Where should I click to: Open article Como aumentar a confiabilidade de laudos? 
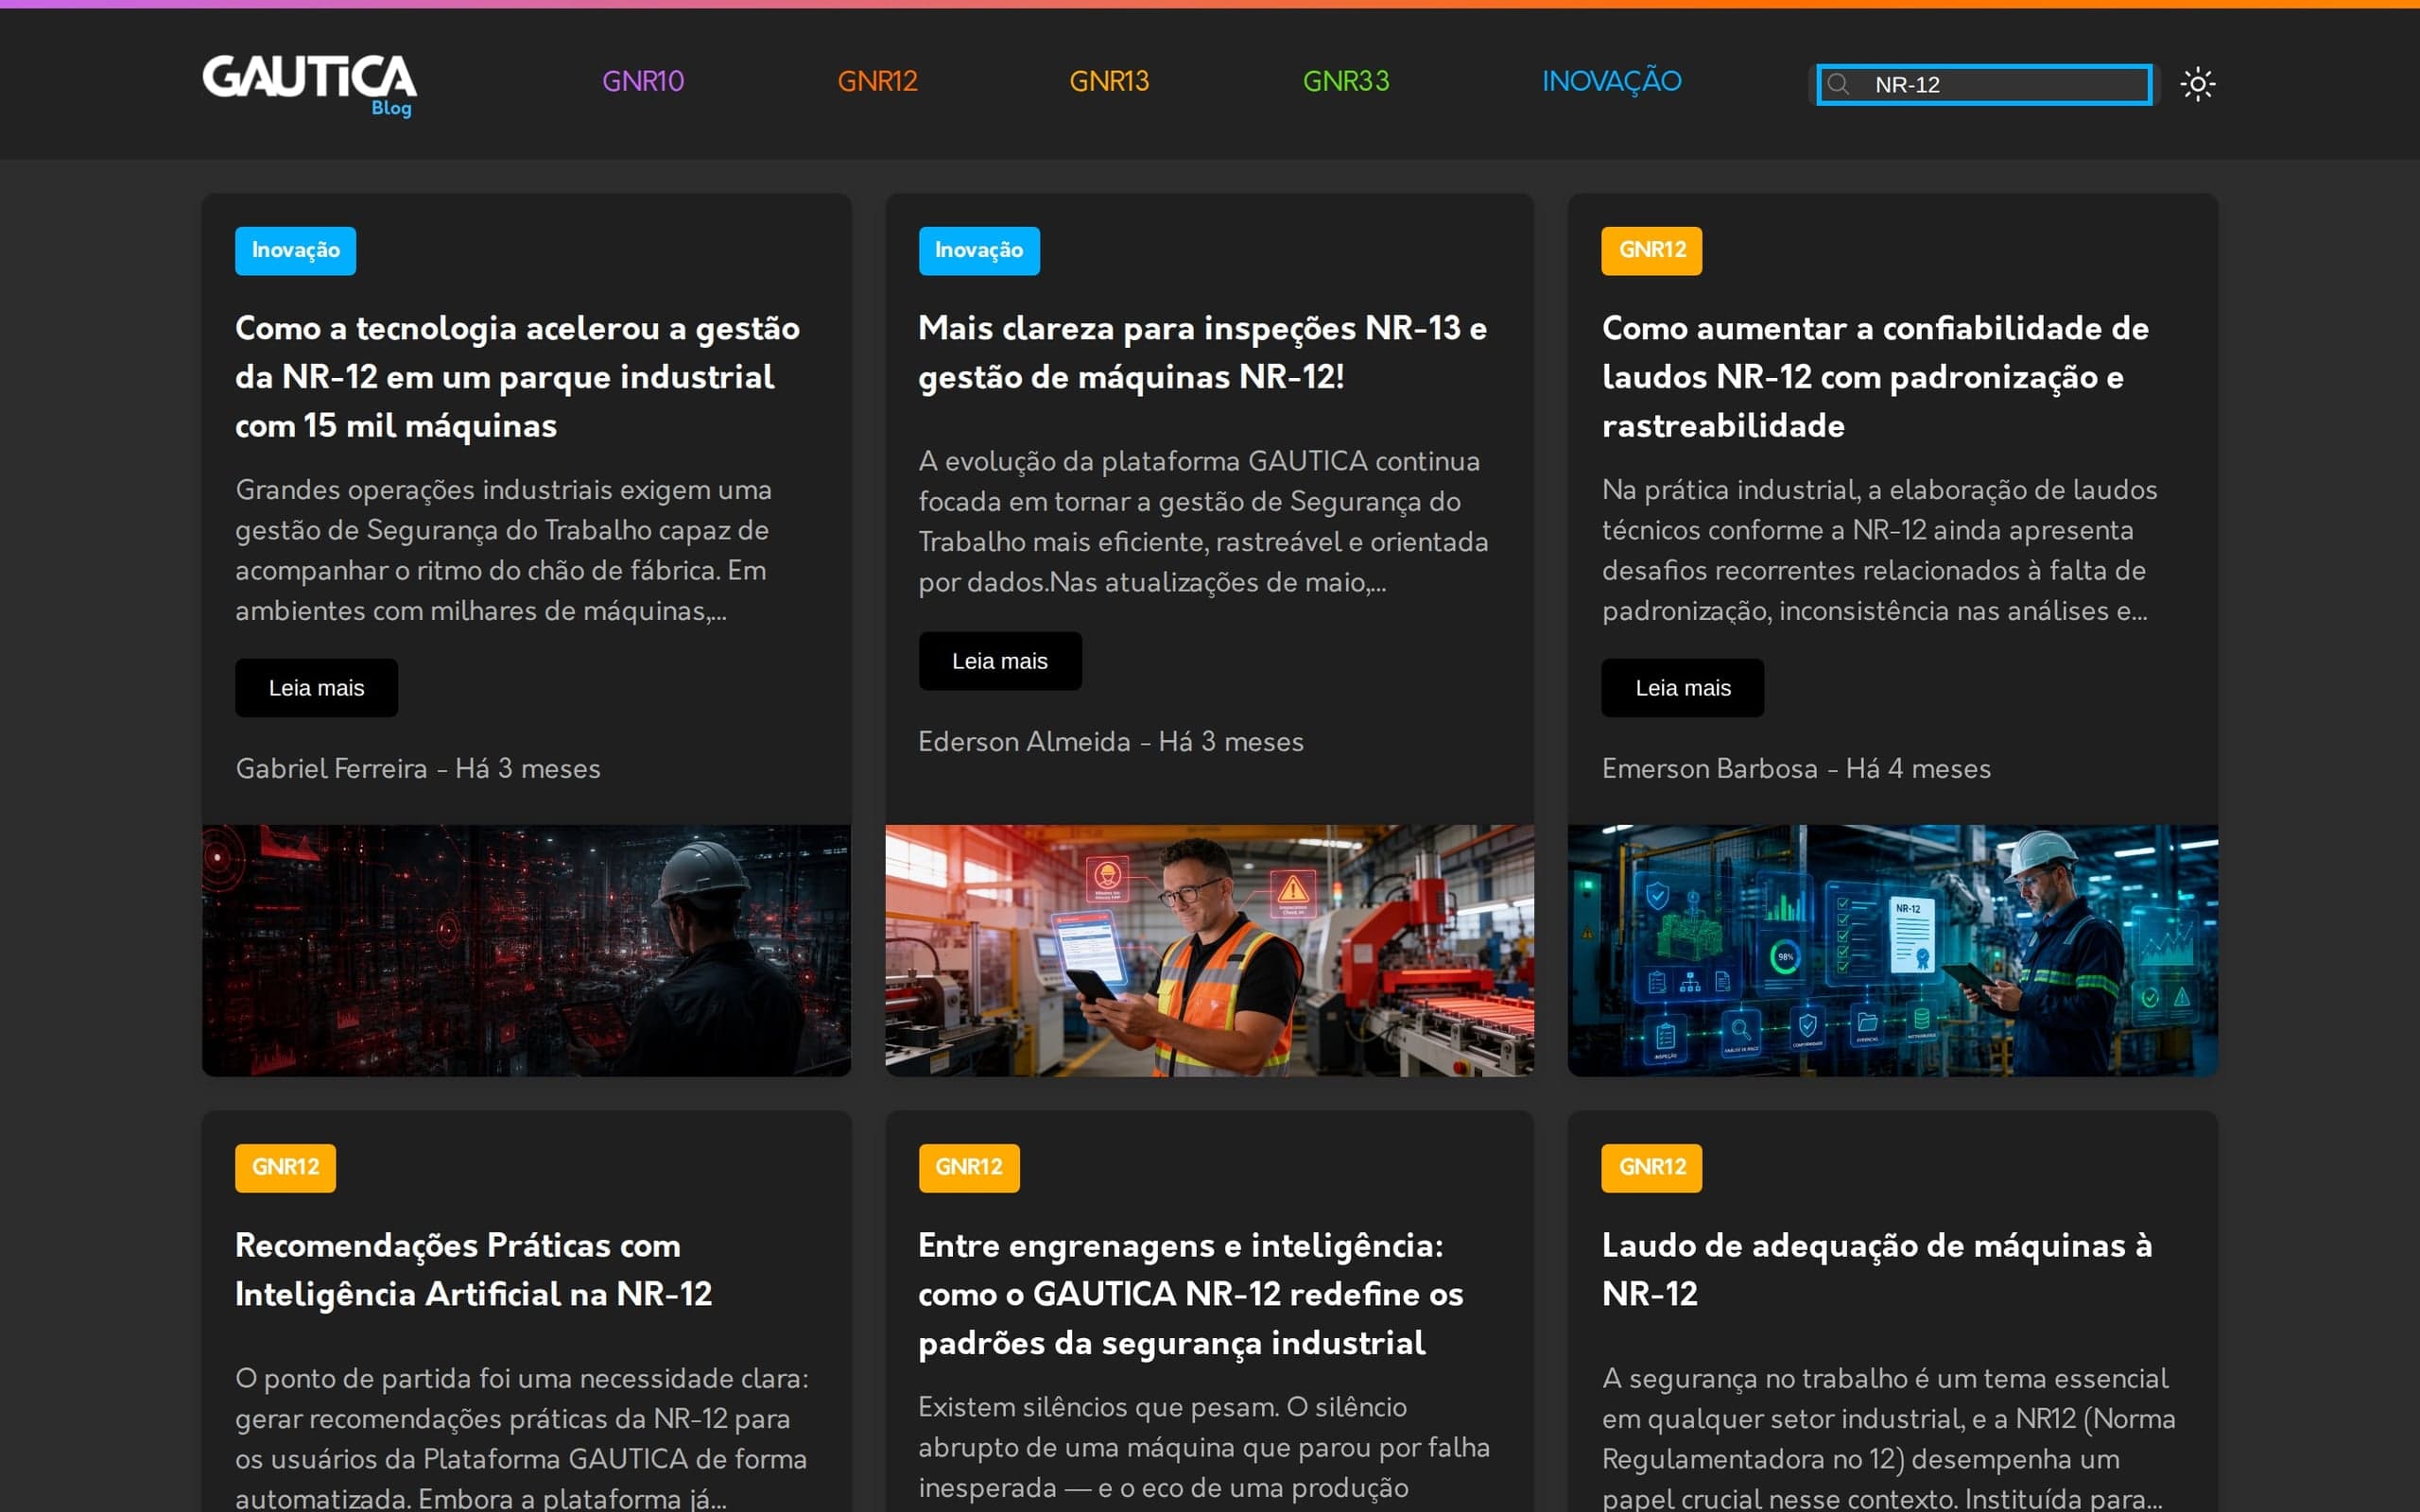(1875, 377)
